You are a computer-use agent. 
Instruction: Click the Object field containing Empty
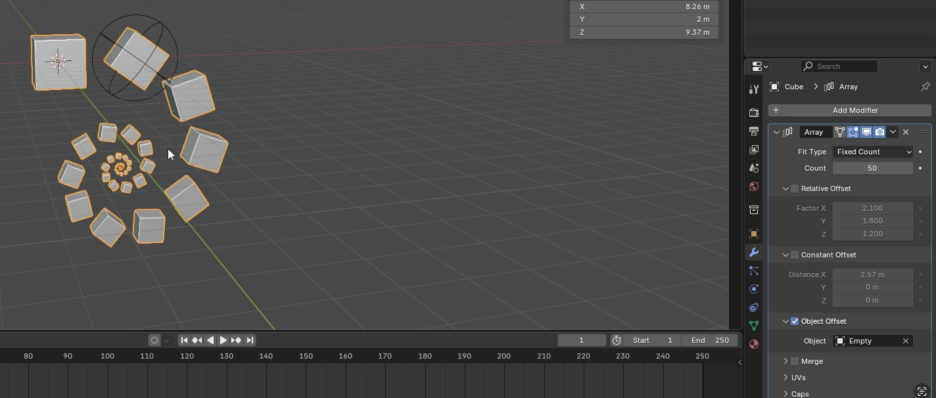tap(873, 341)
